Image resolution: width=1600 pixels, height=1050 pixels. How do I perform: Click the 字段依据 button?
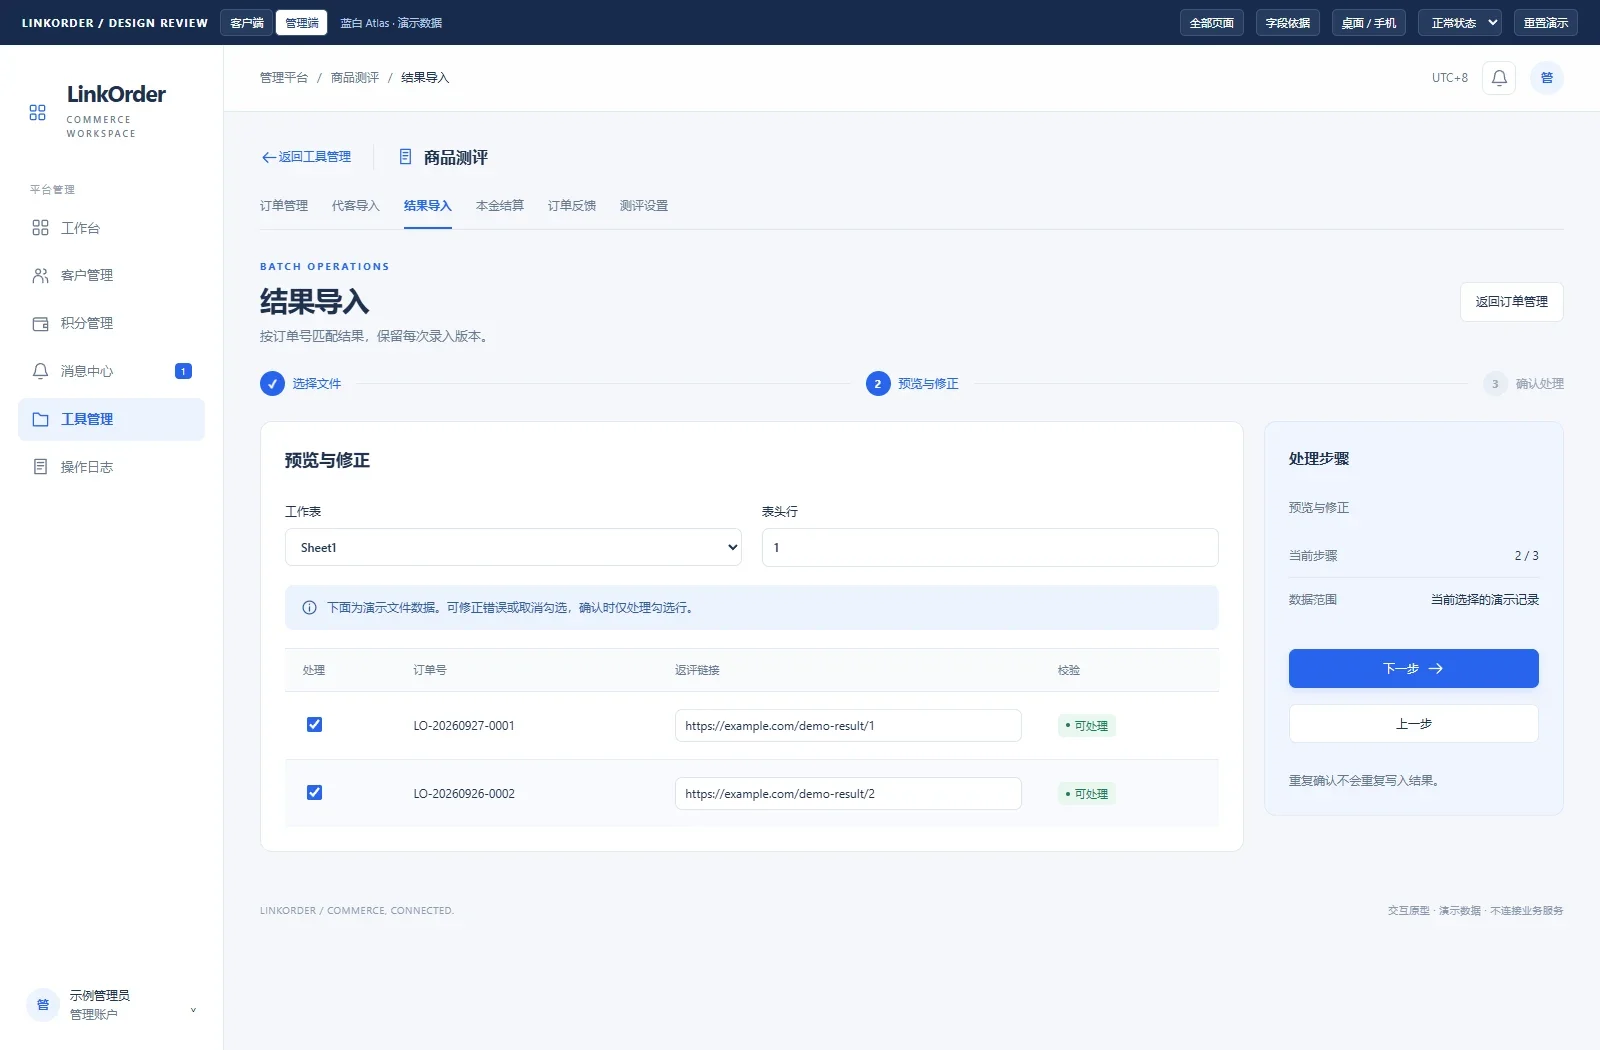click(x=1288, y=23)
